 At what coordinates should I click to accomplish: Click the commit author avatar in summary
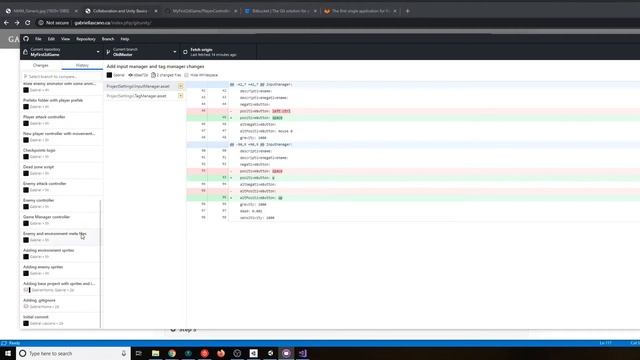109,75
